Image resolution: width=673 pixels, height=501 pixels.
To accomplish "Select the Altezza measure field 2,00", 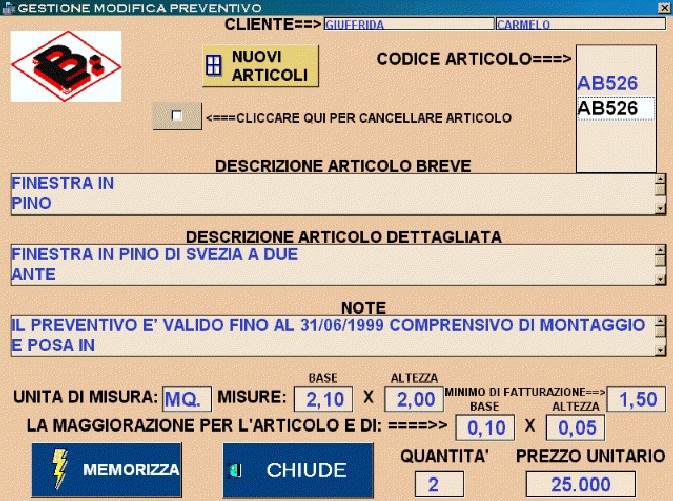I will click(x=411, y=400).
